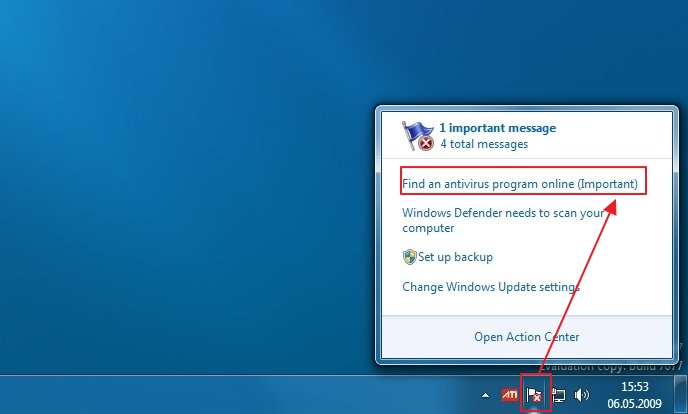The width and height of the screenshot is (688, 414).
Task: Open the volume speaker tray icon
Action: [581, 395]
